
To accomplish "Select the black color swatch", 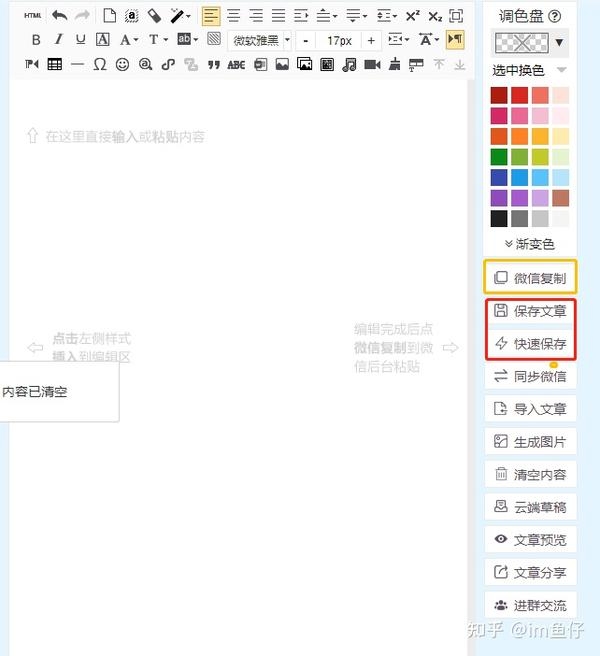I will pos(499,219).
